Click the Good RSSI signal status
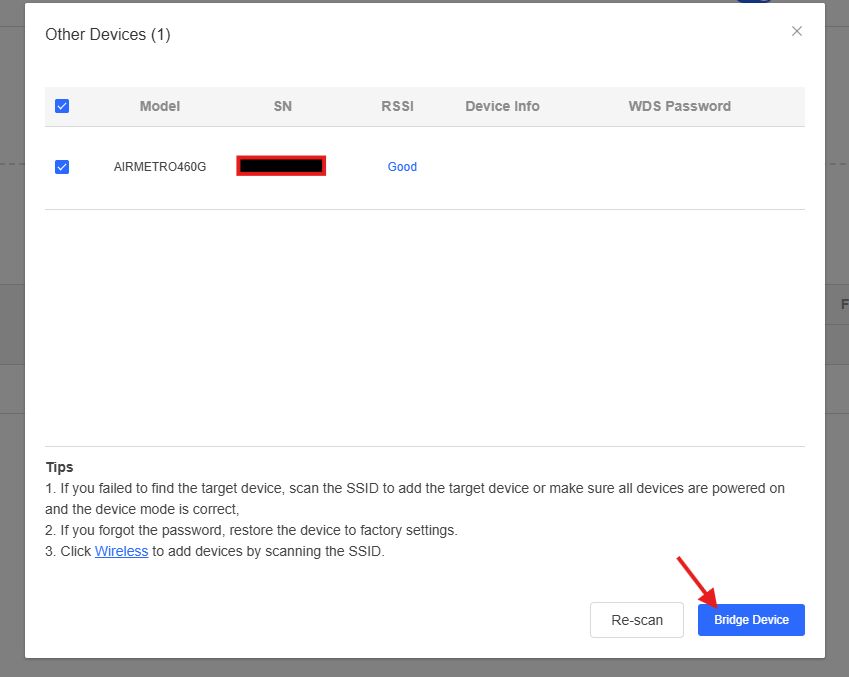 402,167
